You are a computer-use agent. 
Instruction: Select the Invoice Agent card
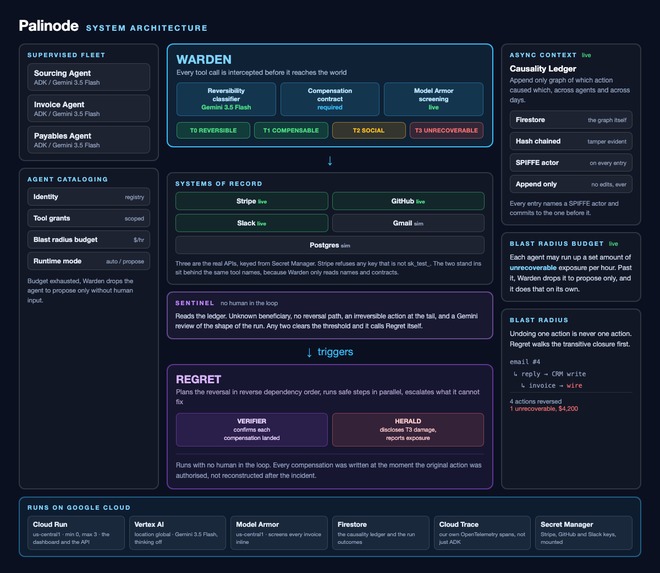pyautogui.click(x=88, y=109)
